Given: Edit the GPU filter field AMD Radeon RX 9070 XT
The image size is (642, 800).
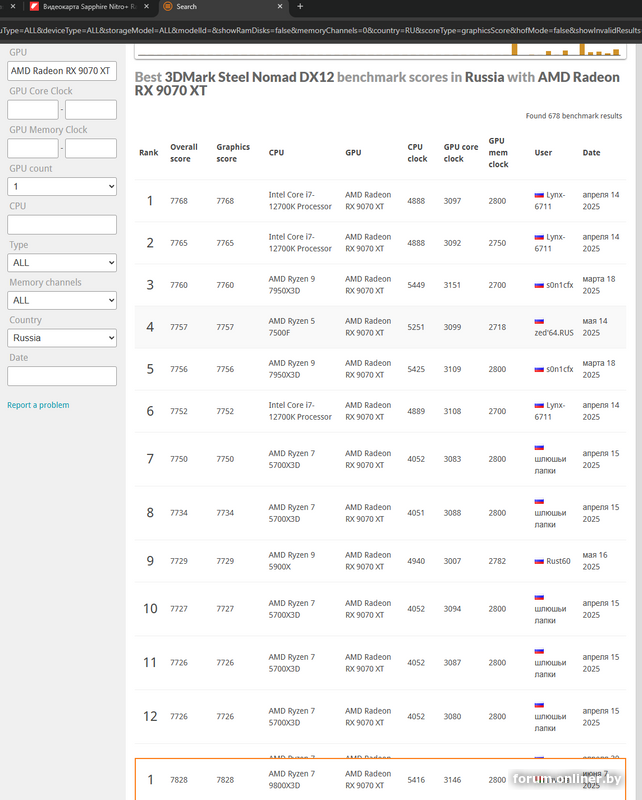Looking at the screenshot, I should [62, 71].
